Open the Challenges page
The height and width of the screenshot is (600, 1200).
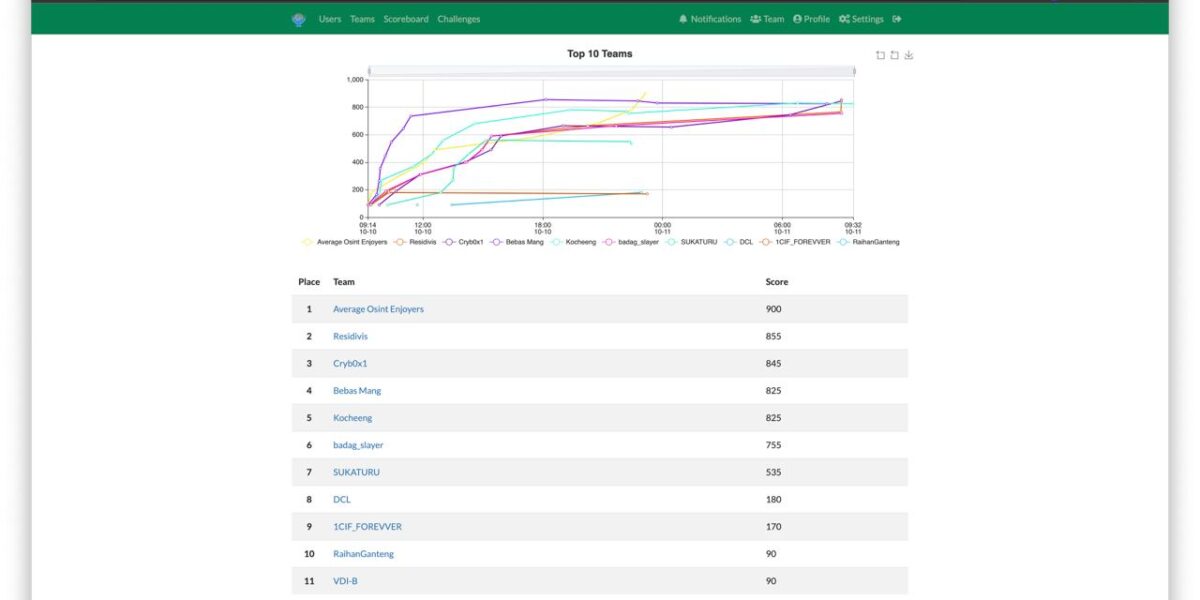click(458, 19)
